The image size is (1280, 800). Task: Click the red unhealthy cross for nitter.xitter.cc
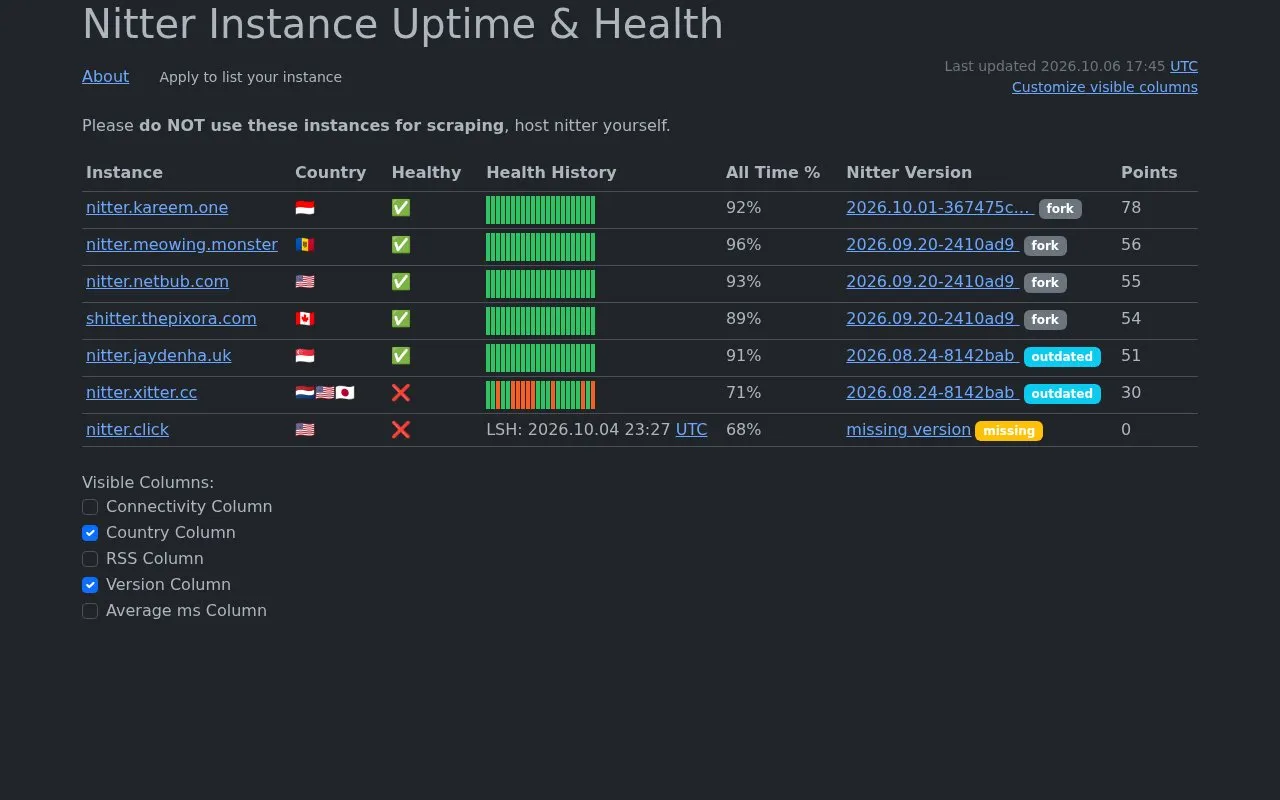(x=401, y=393)
